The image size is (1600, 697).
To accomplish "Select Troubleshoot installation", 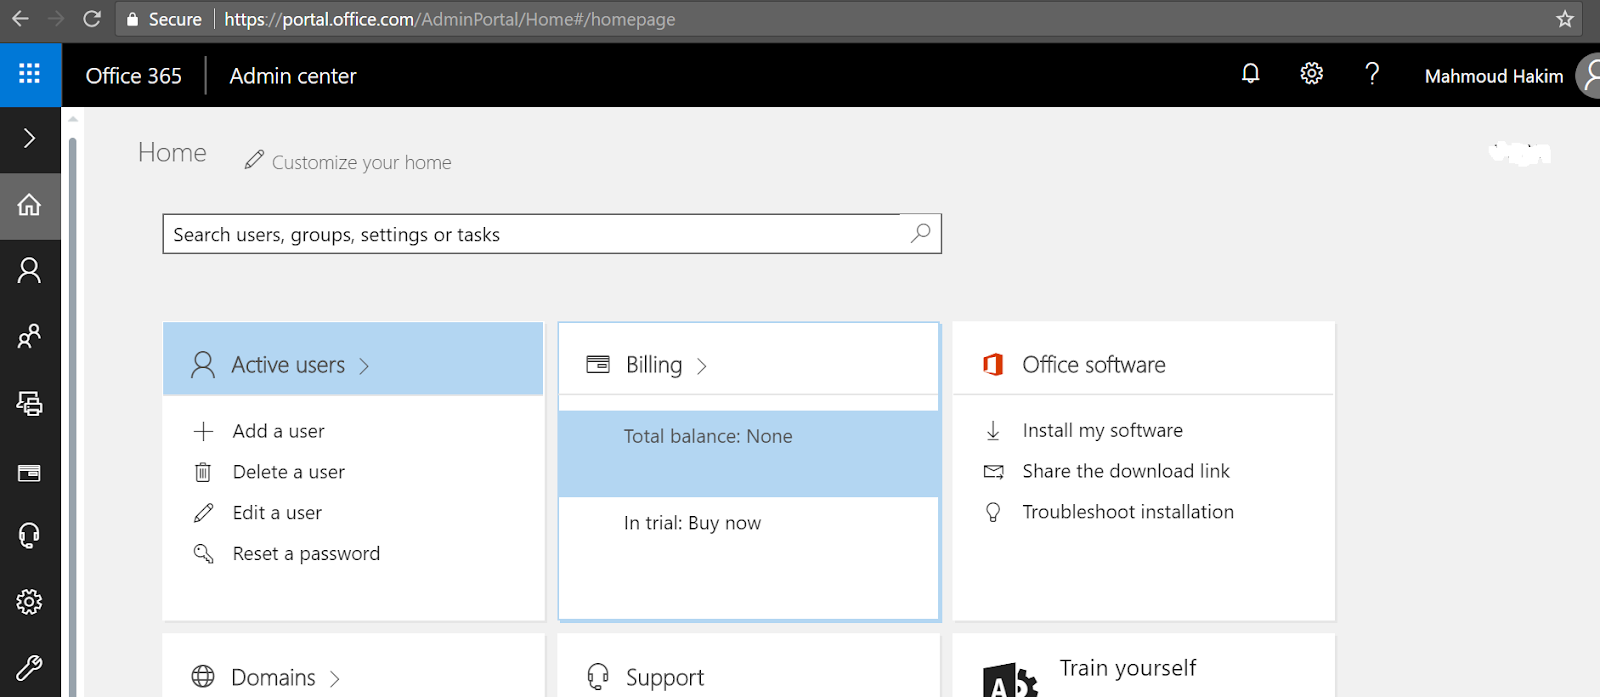I will [x=1128, y=512].
